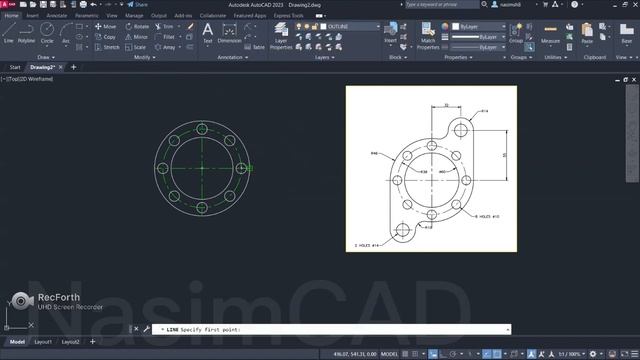Open the Group tool
640x360 pixels.
[516, 33]
